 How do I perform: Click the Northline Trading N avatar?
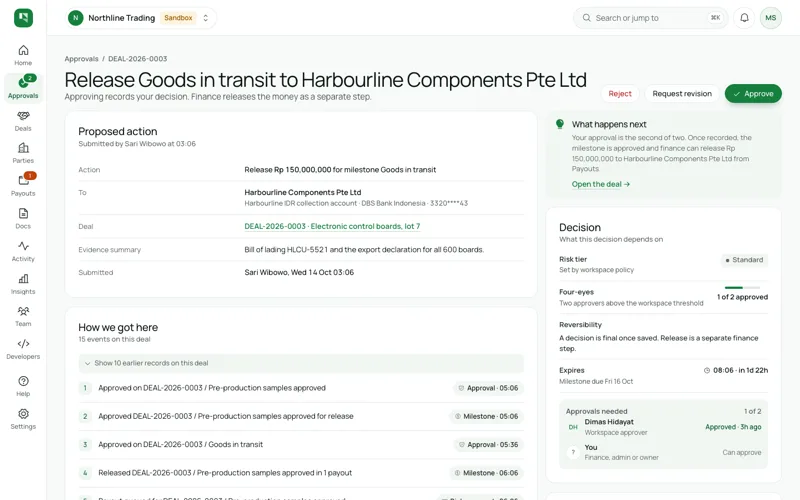click(x=76, y=18)
